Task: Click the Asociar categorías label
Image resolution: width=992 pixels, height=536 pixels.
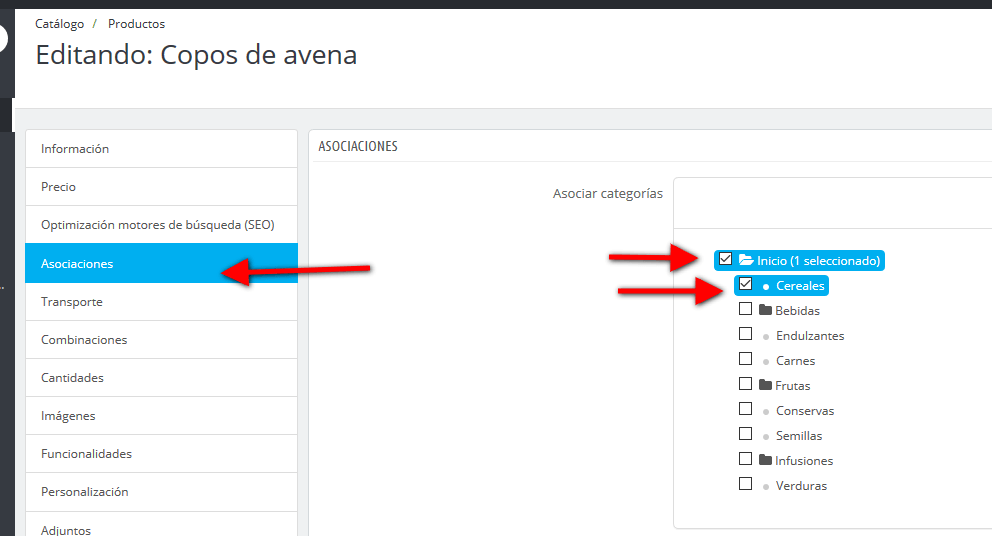Action: click(x=607, y=194)
